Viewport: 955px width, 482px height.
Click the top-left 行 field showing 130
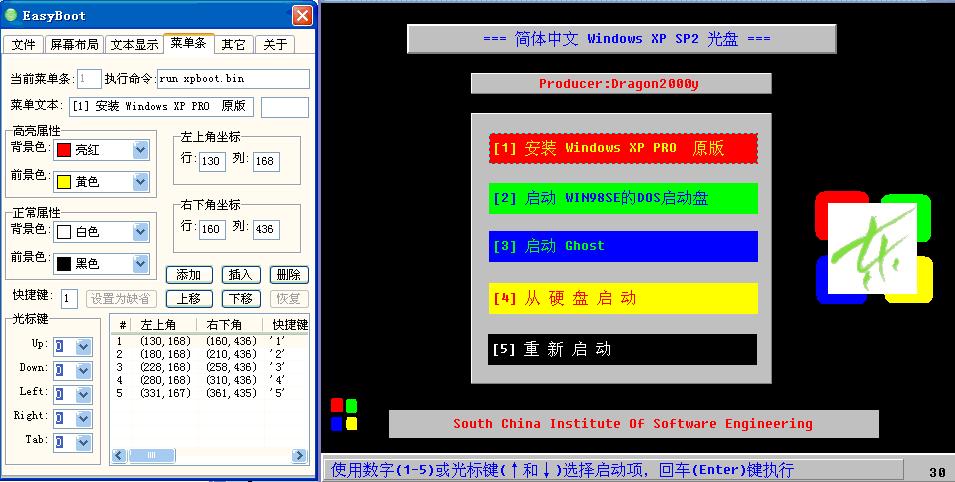click(212, 161)
